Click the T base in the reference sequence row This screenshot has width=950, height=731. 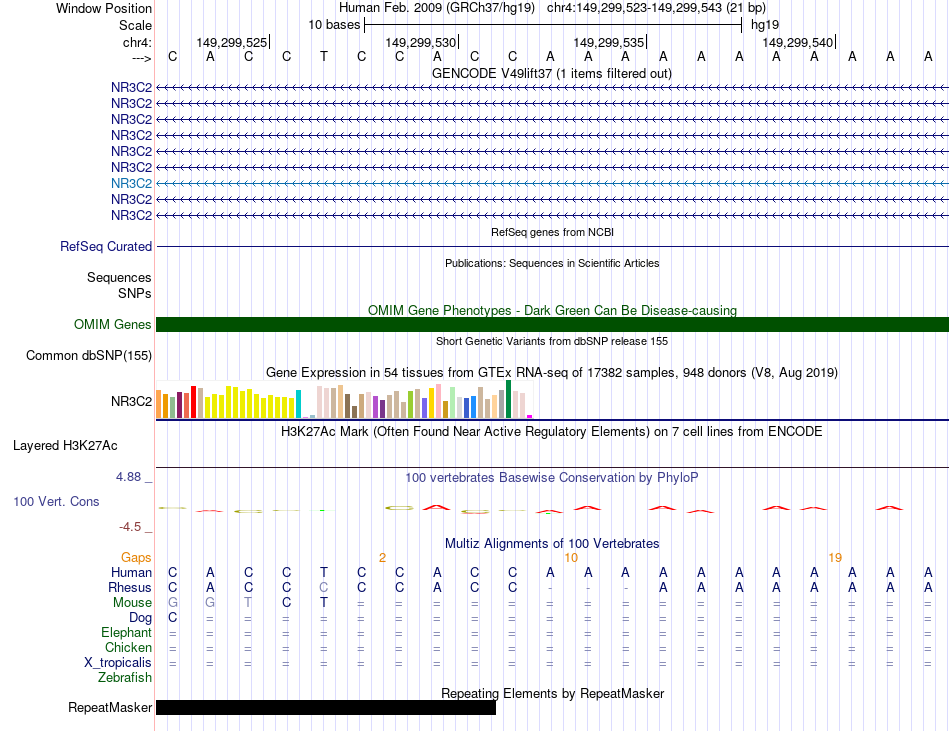[x=324, y=57]
